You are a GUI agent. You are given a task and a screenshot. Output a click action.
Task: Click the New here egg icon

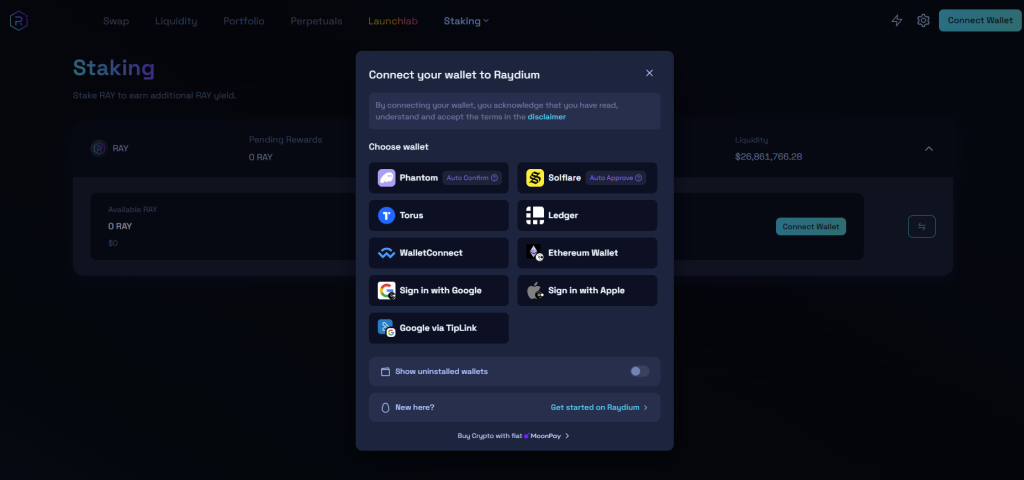(x=385, y=408)
